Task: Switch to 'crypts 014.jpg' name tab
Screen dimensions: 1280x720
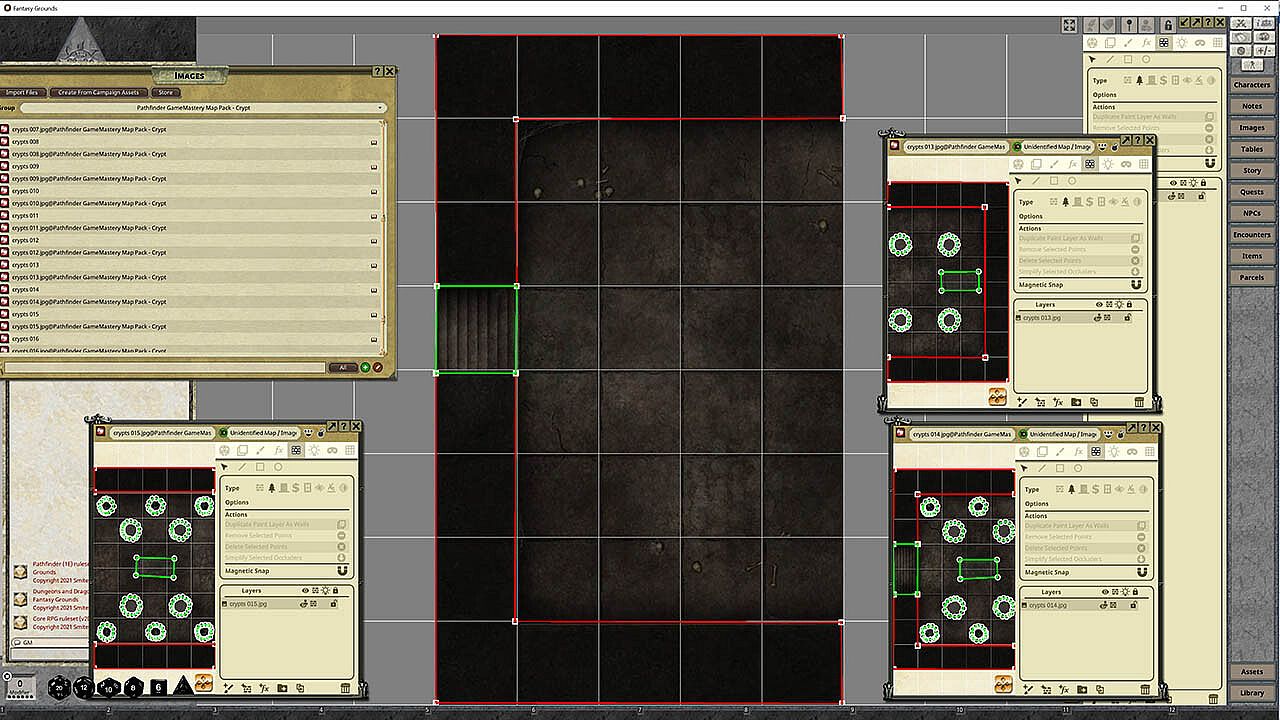Action: [961, 434]
